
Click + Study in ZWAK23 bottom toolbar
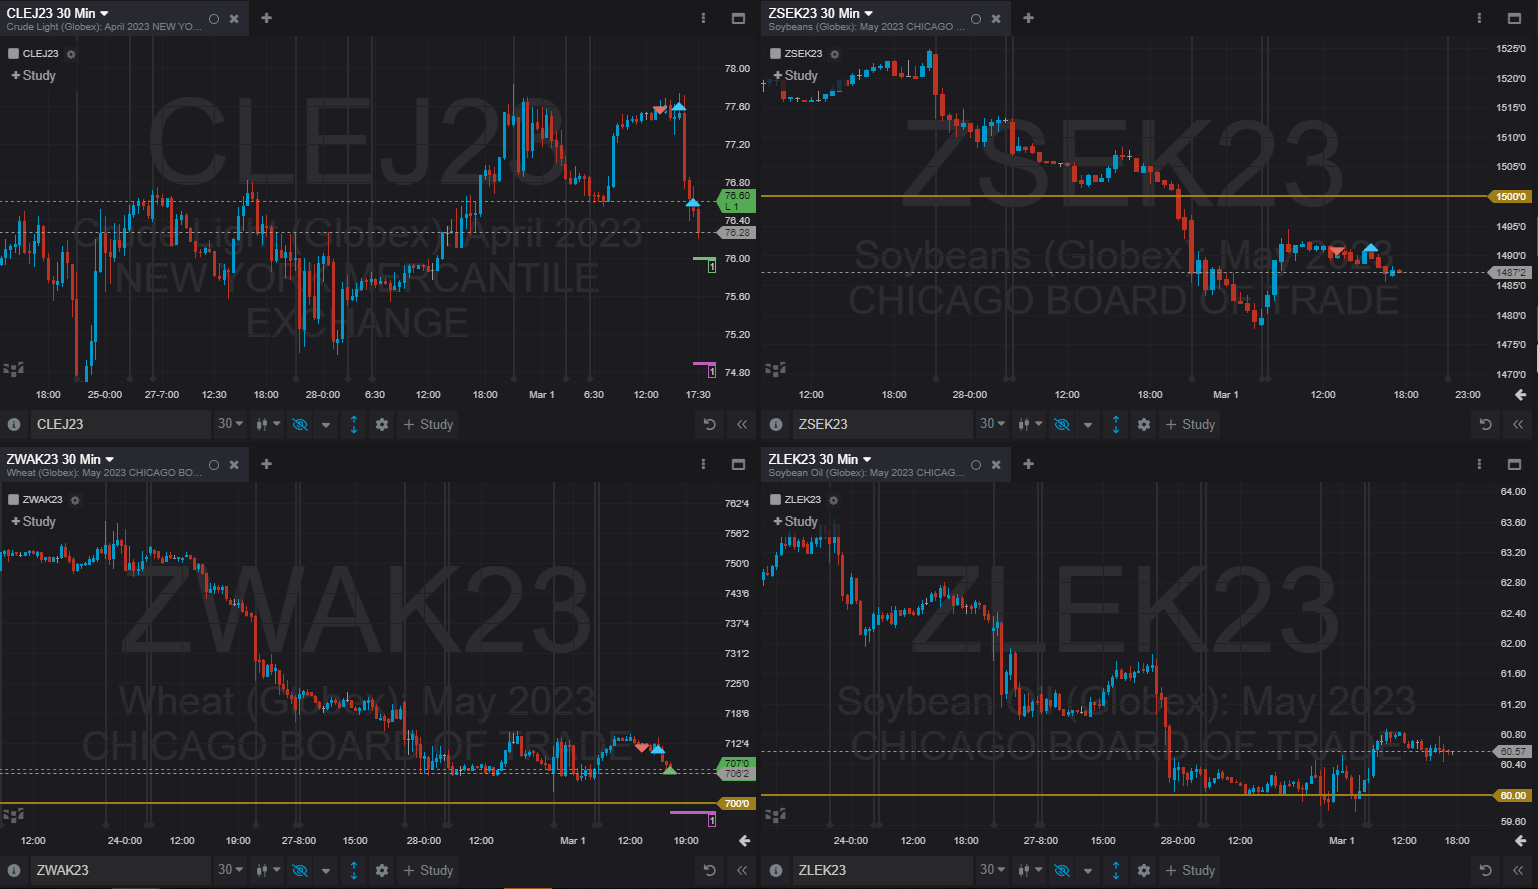(428, 870)
